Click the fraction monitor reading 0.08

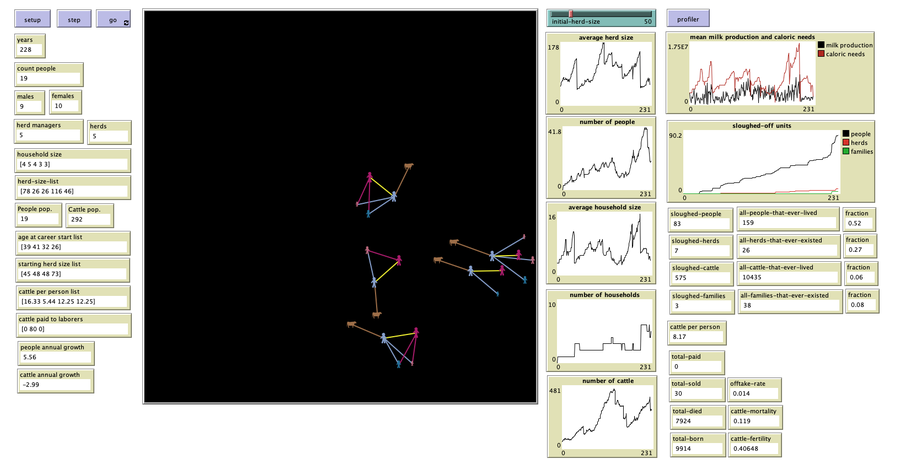pyautogui.click(x=862, y=301)
